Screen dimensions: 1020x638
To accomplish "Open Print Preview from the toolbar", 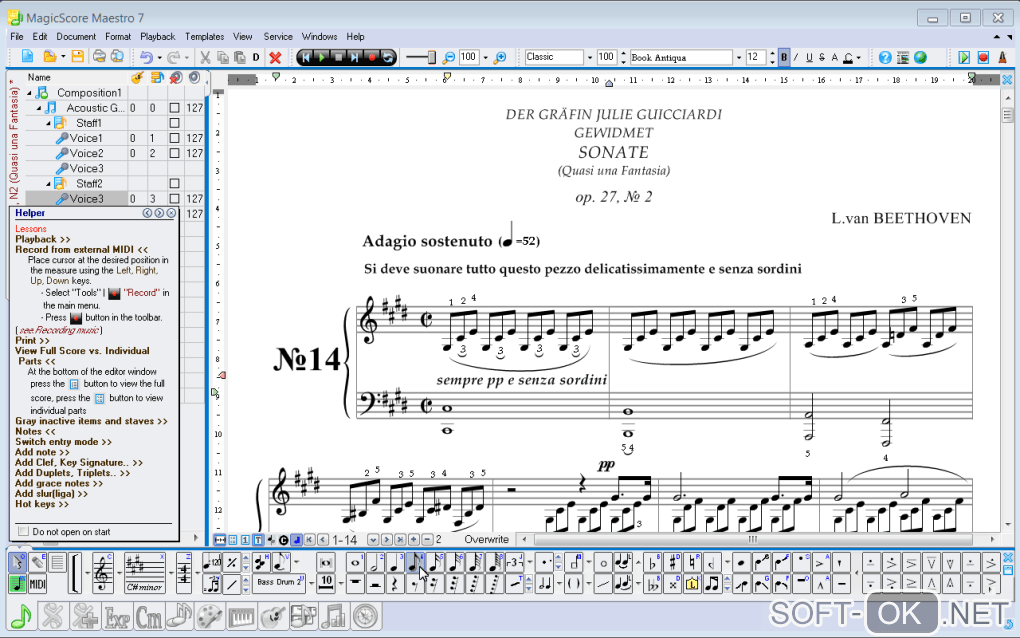I will (x=117, y=57).
